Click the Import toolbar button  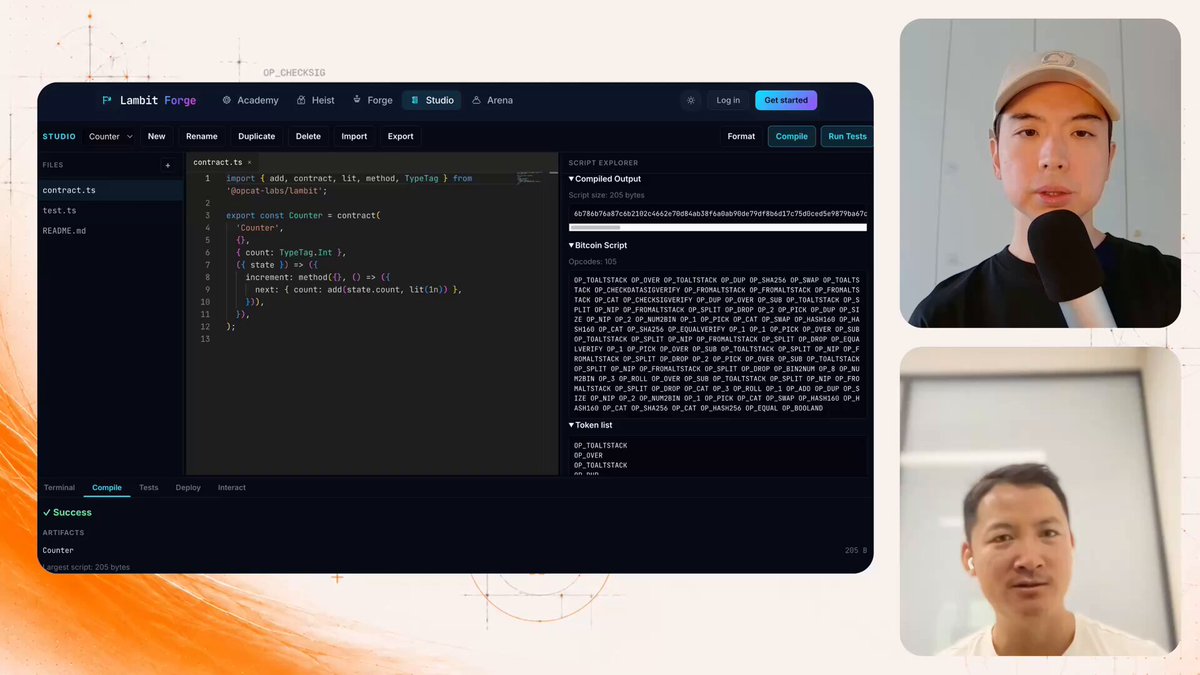354,136
